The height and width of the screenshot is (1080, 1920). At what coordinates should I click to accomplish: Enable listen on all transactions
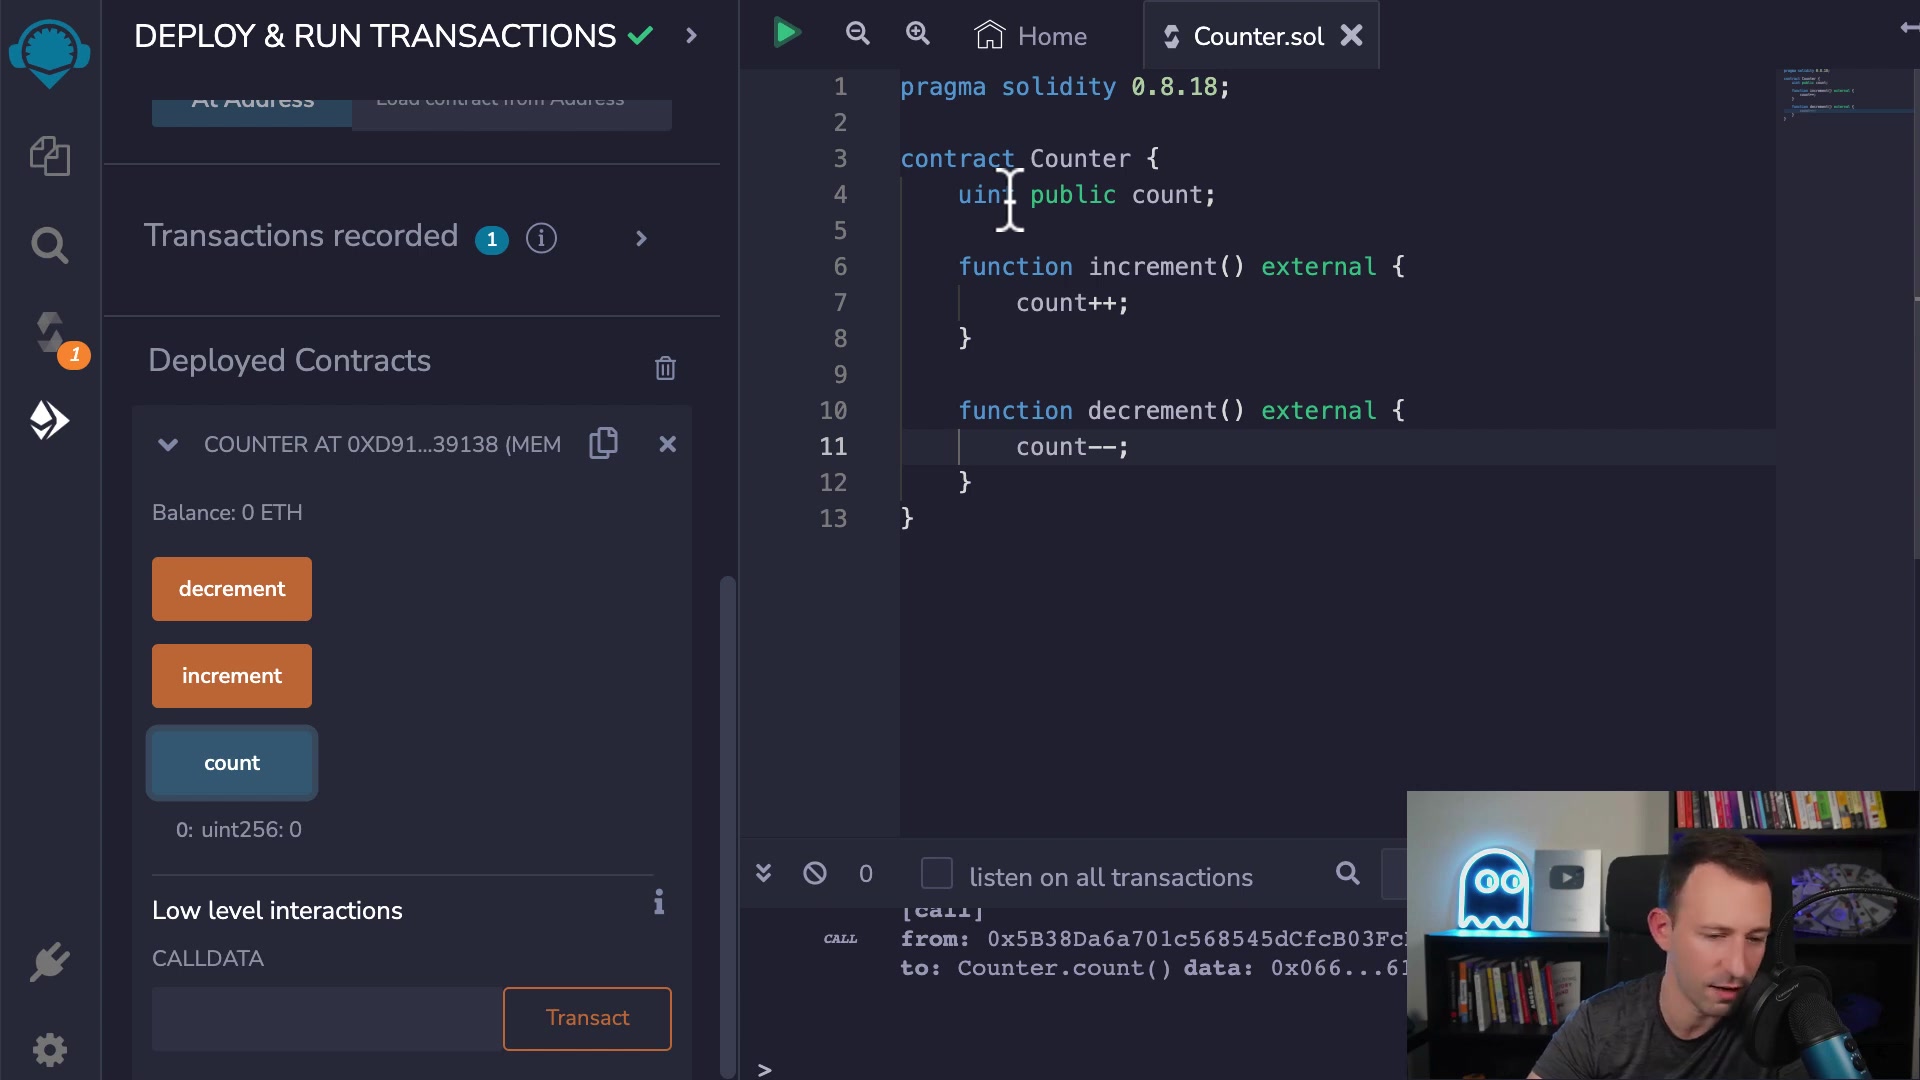[936, 873]
